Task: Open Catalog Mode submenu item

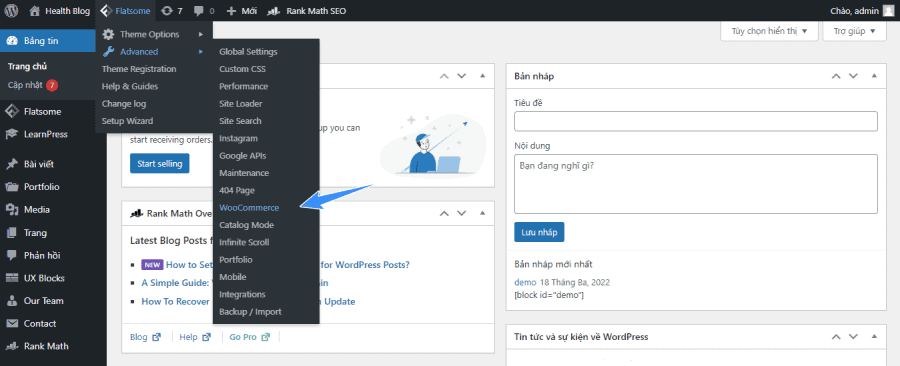Action: click(x=246, y=225)
